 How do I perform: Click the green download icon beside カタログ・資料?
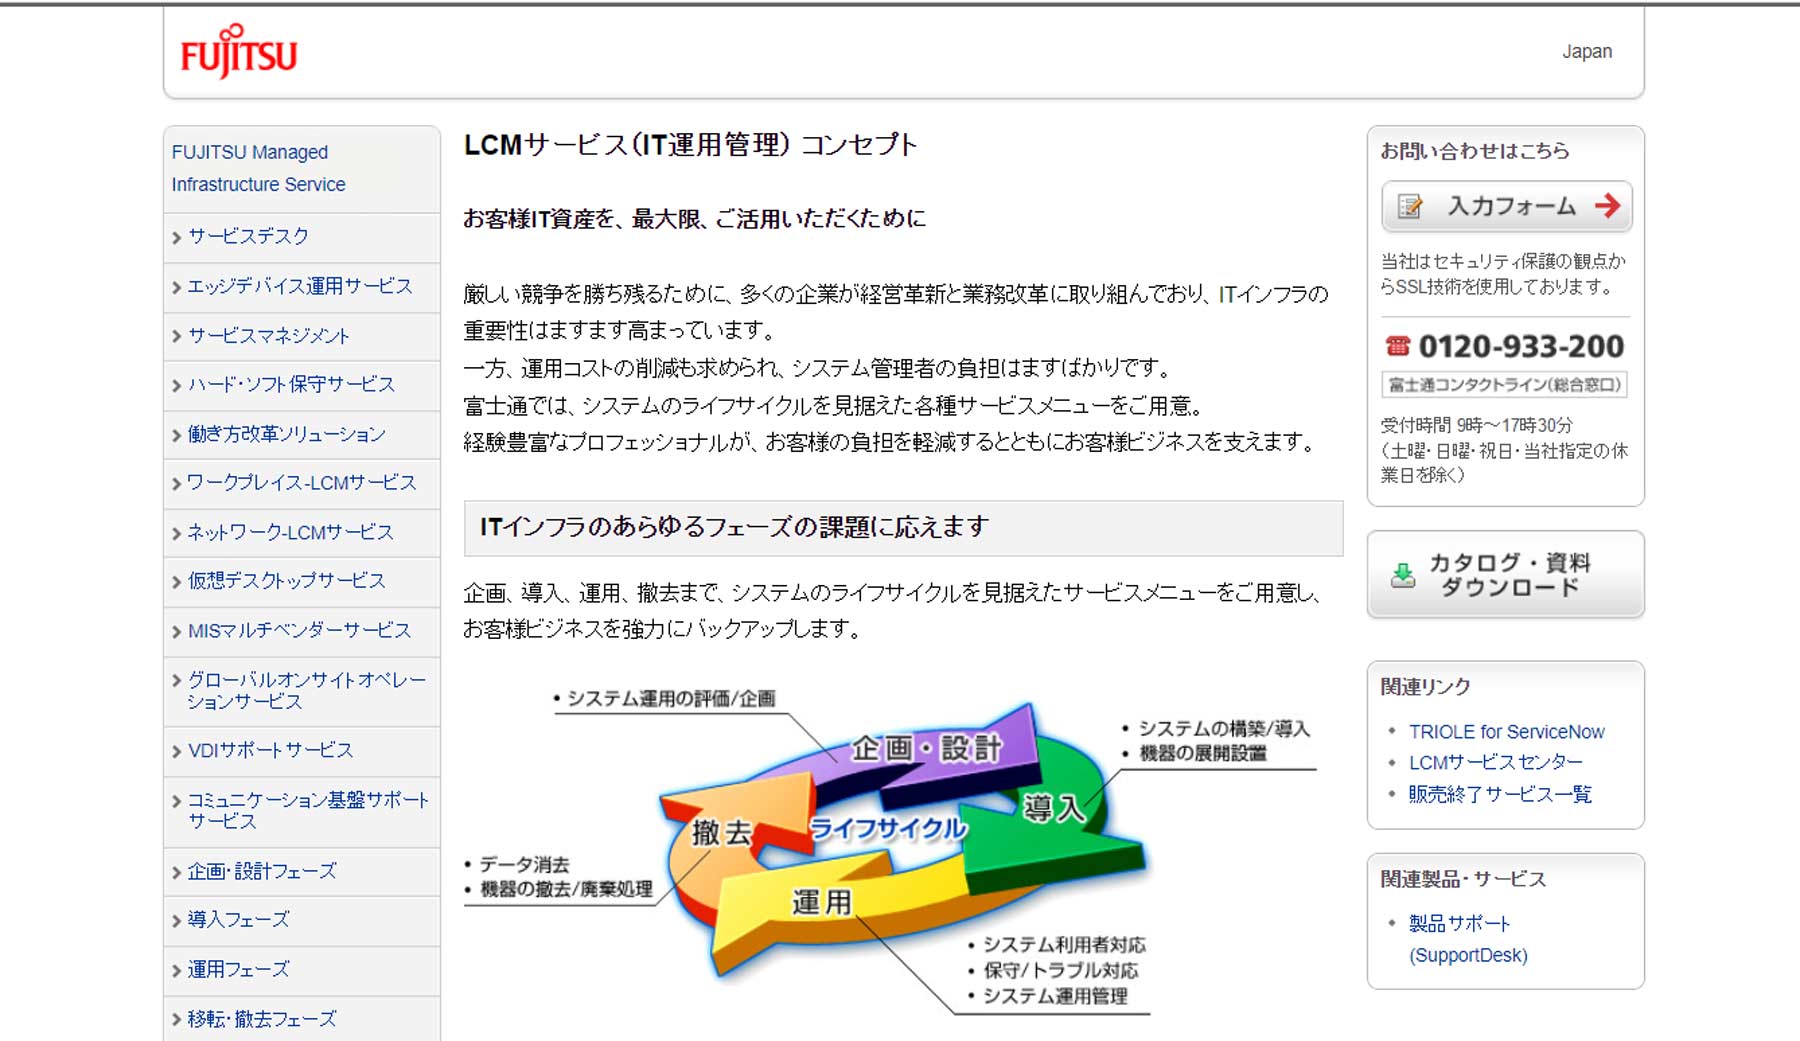tap(1403, 576)
